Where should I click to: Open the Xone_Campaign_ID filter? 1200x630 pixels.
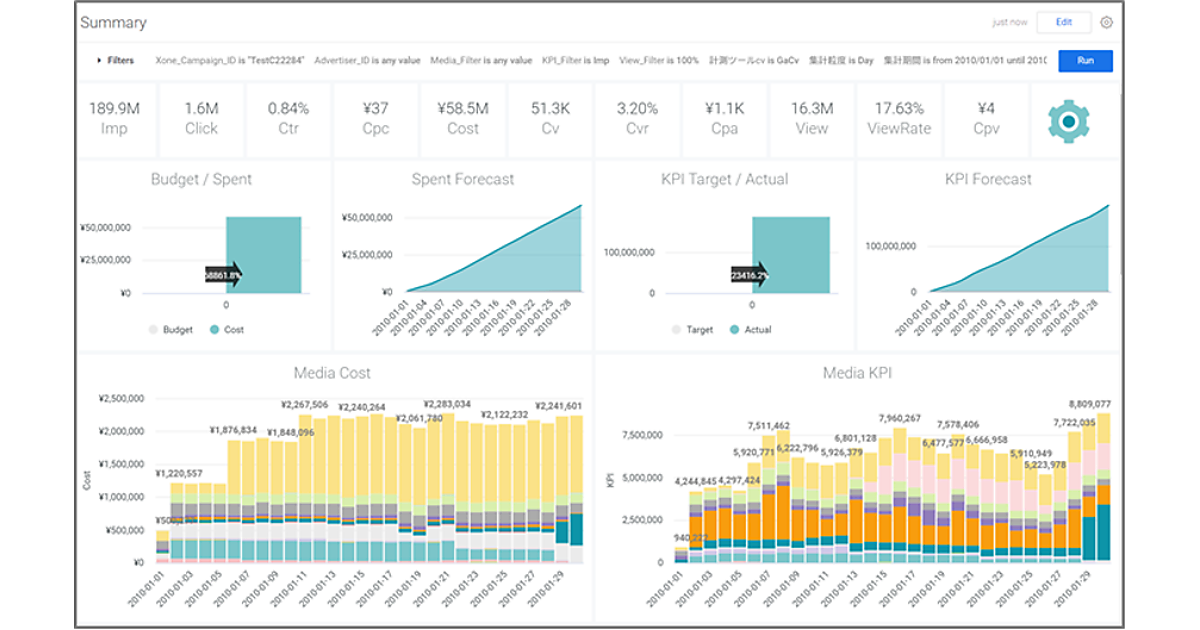click(x=229, y=61)
